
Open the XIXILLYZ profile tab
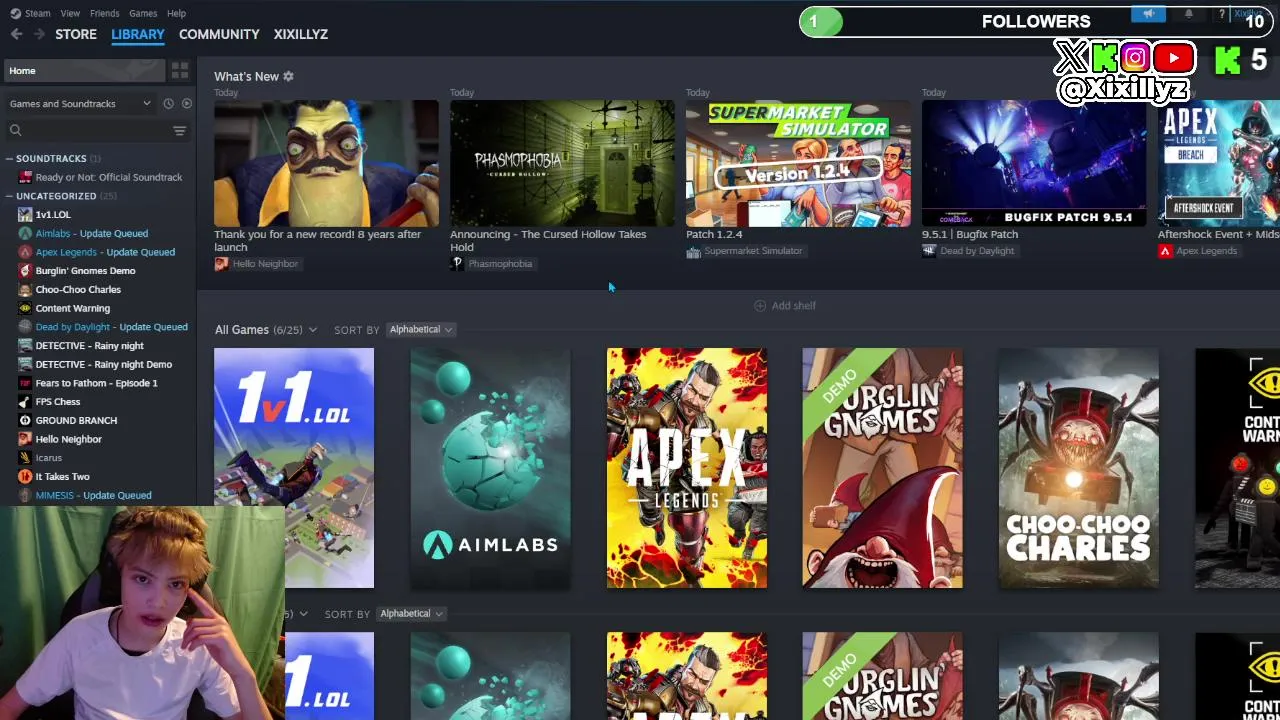pos(301,34)
